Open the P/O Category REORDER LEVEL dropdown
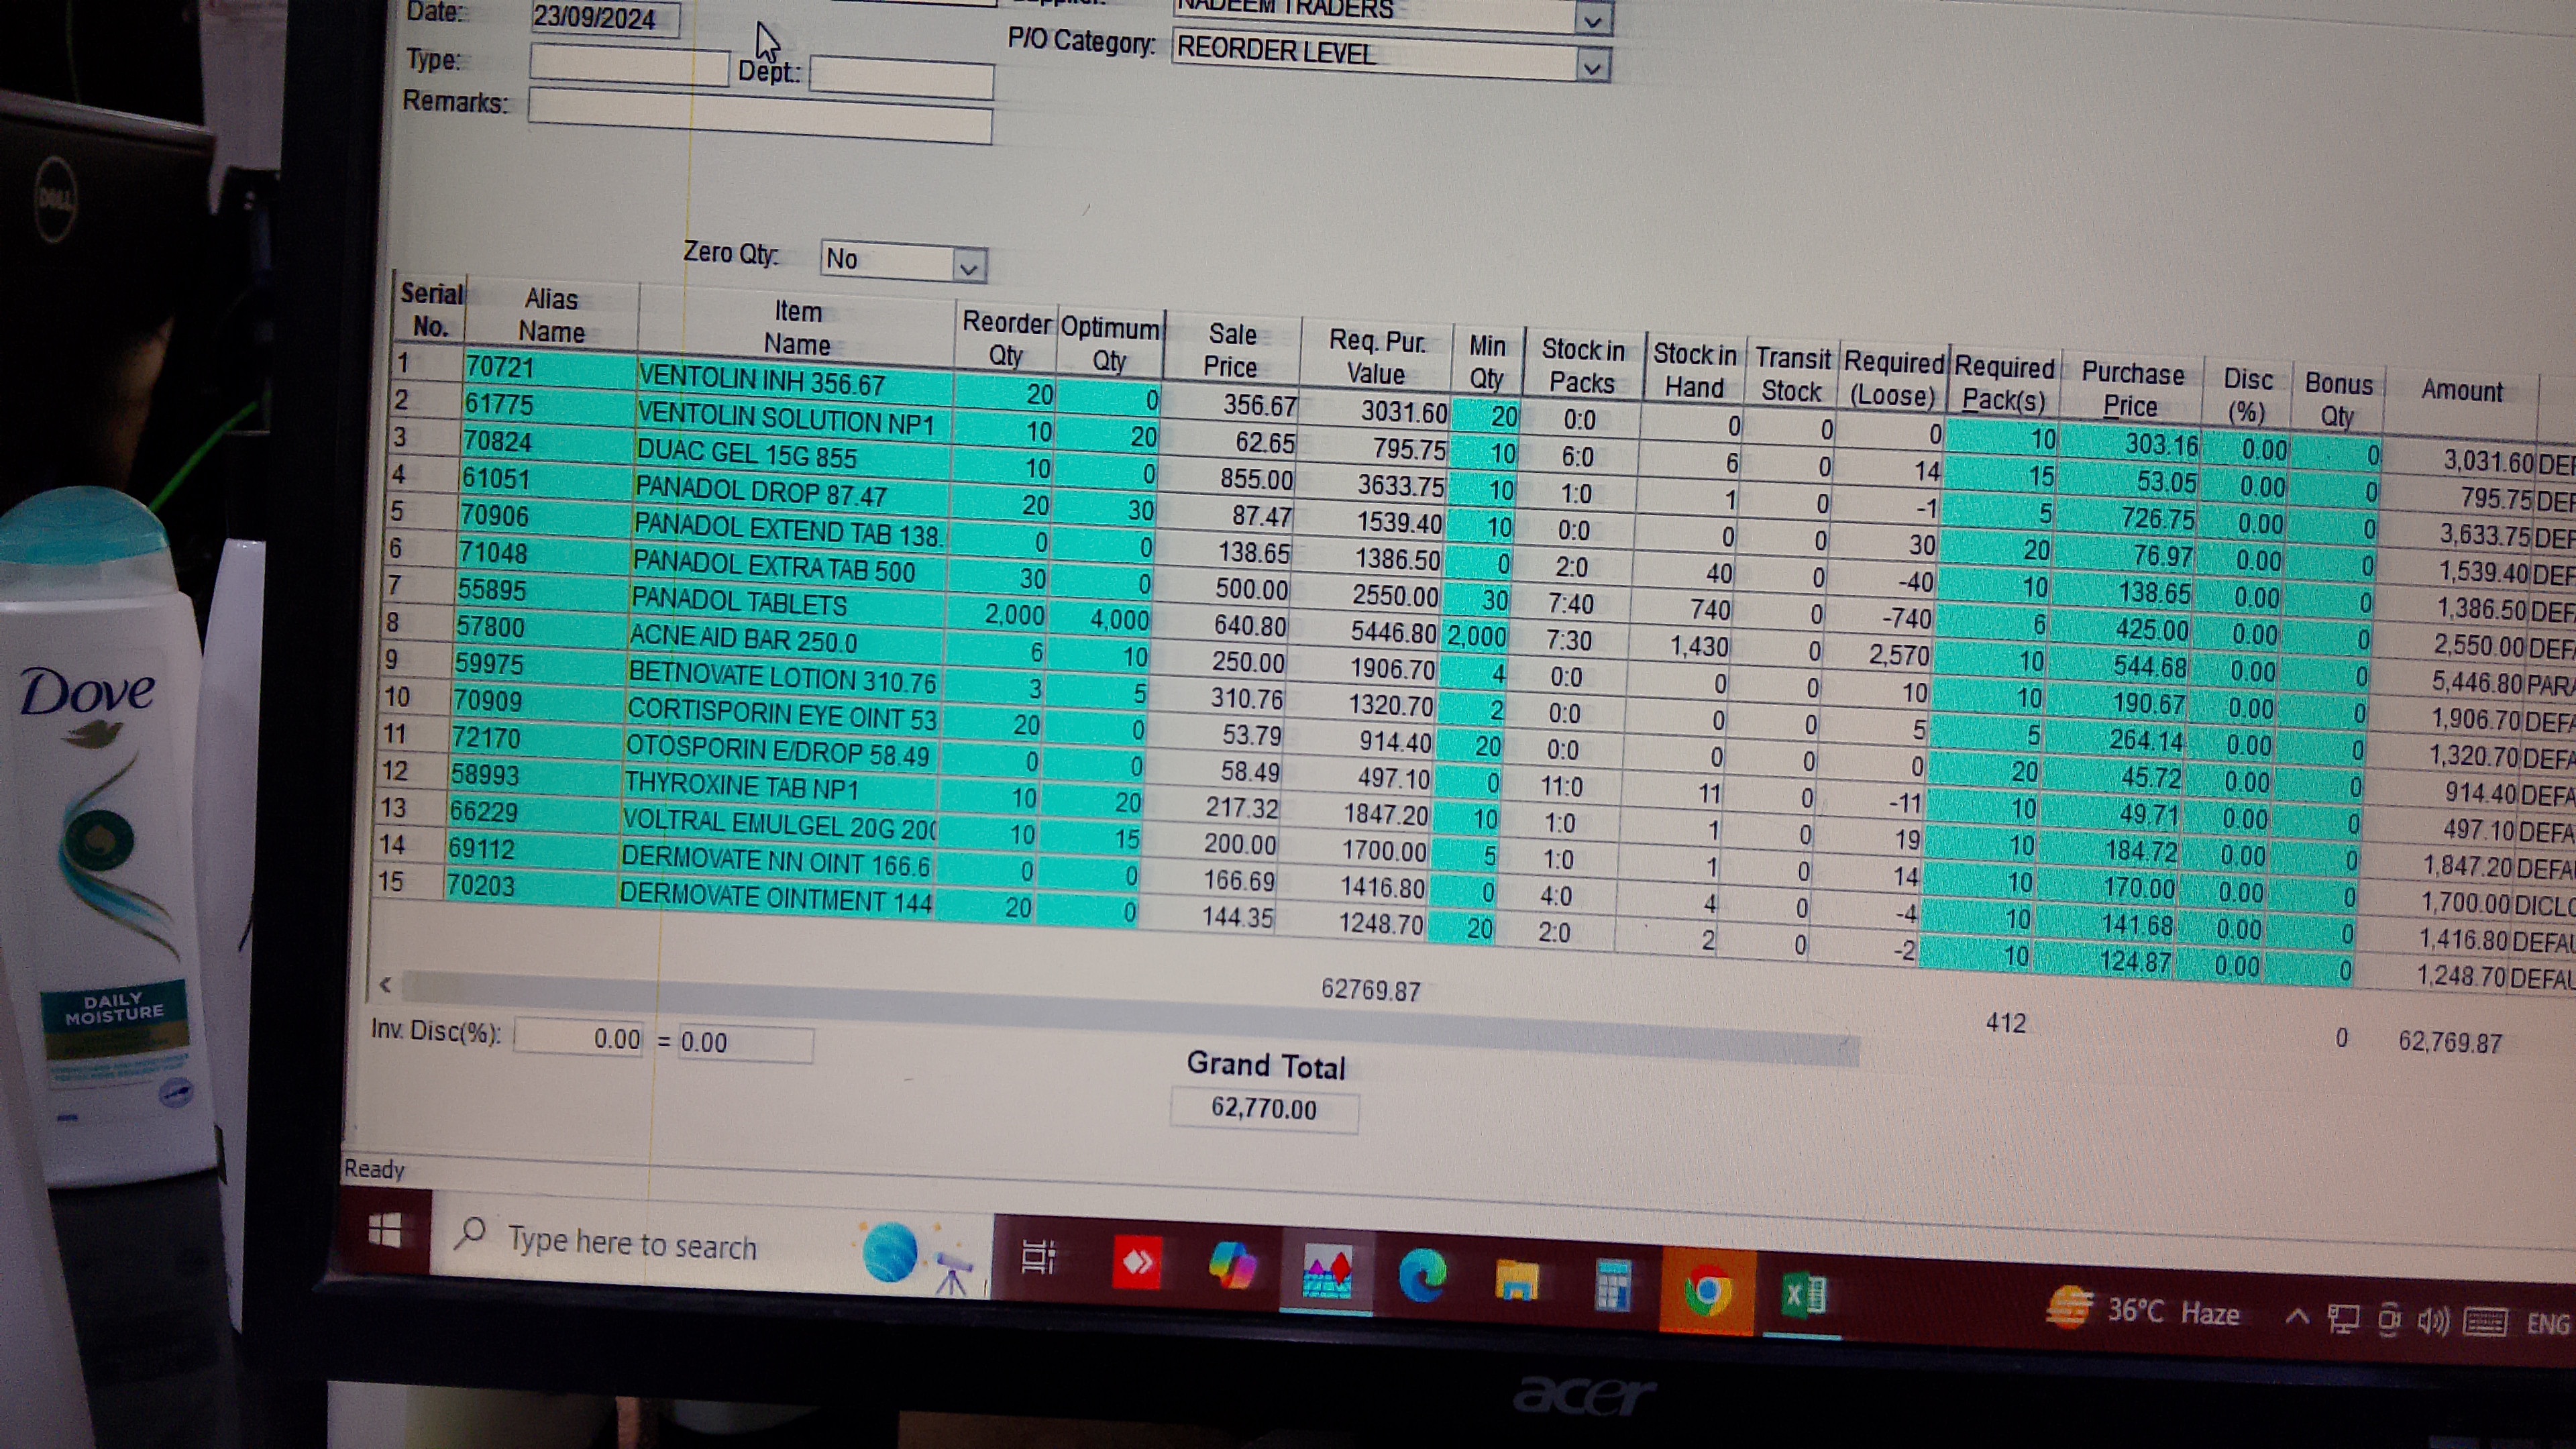This screenshot has height=1449, width=2576. (1592, 67)
